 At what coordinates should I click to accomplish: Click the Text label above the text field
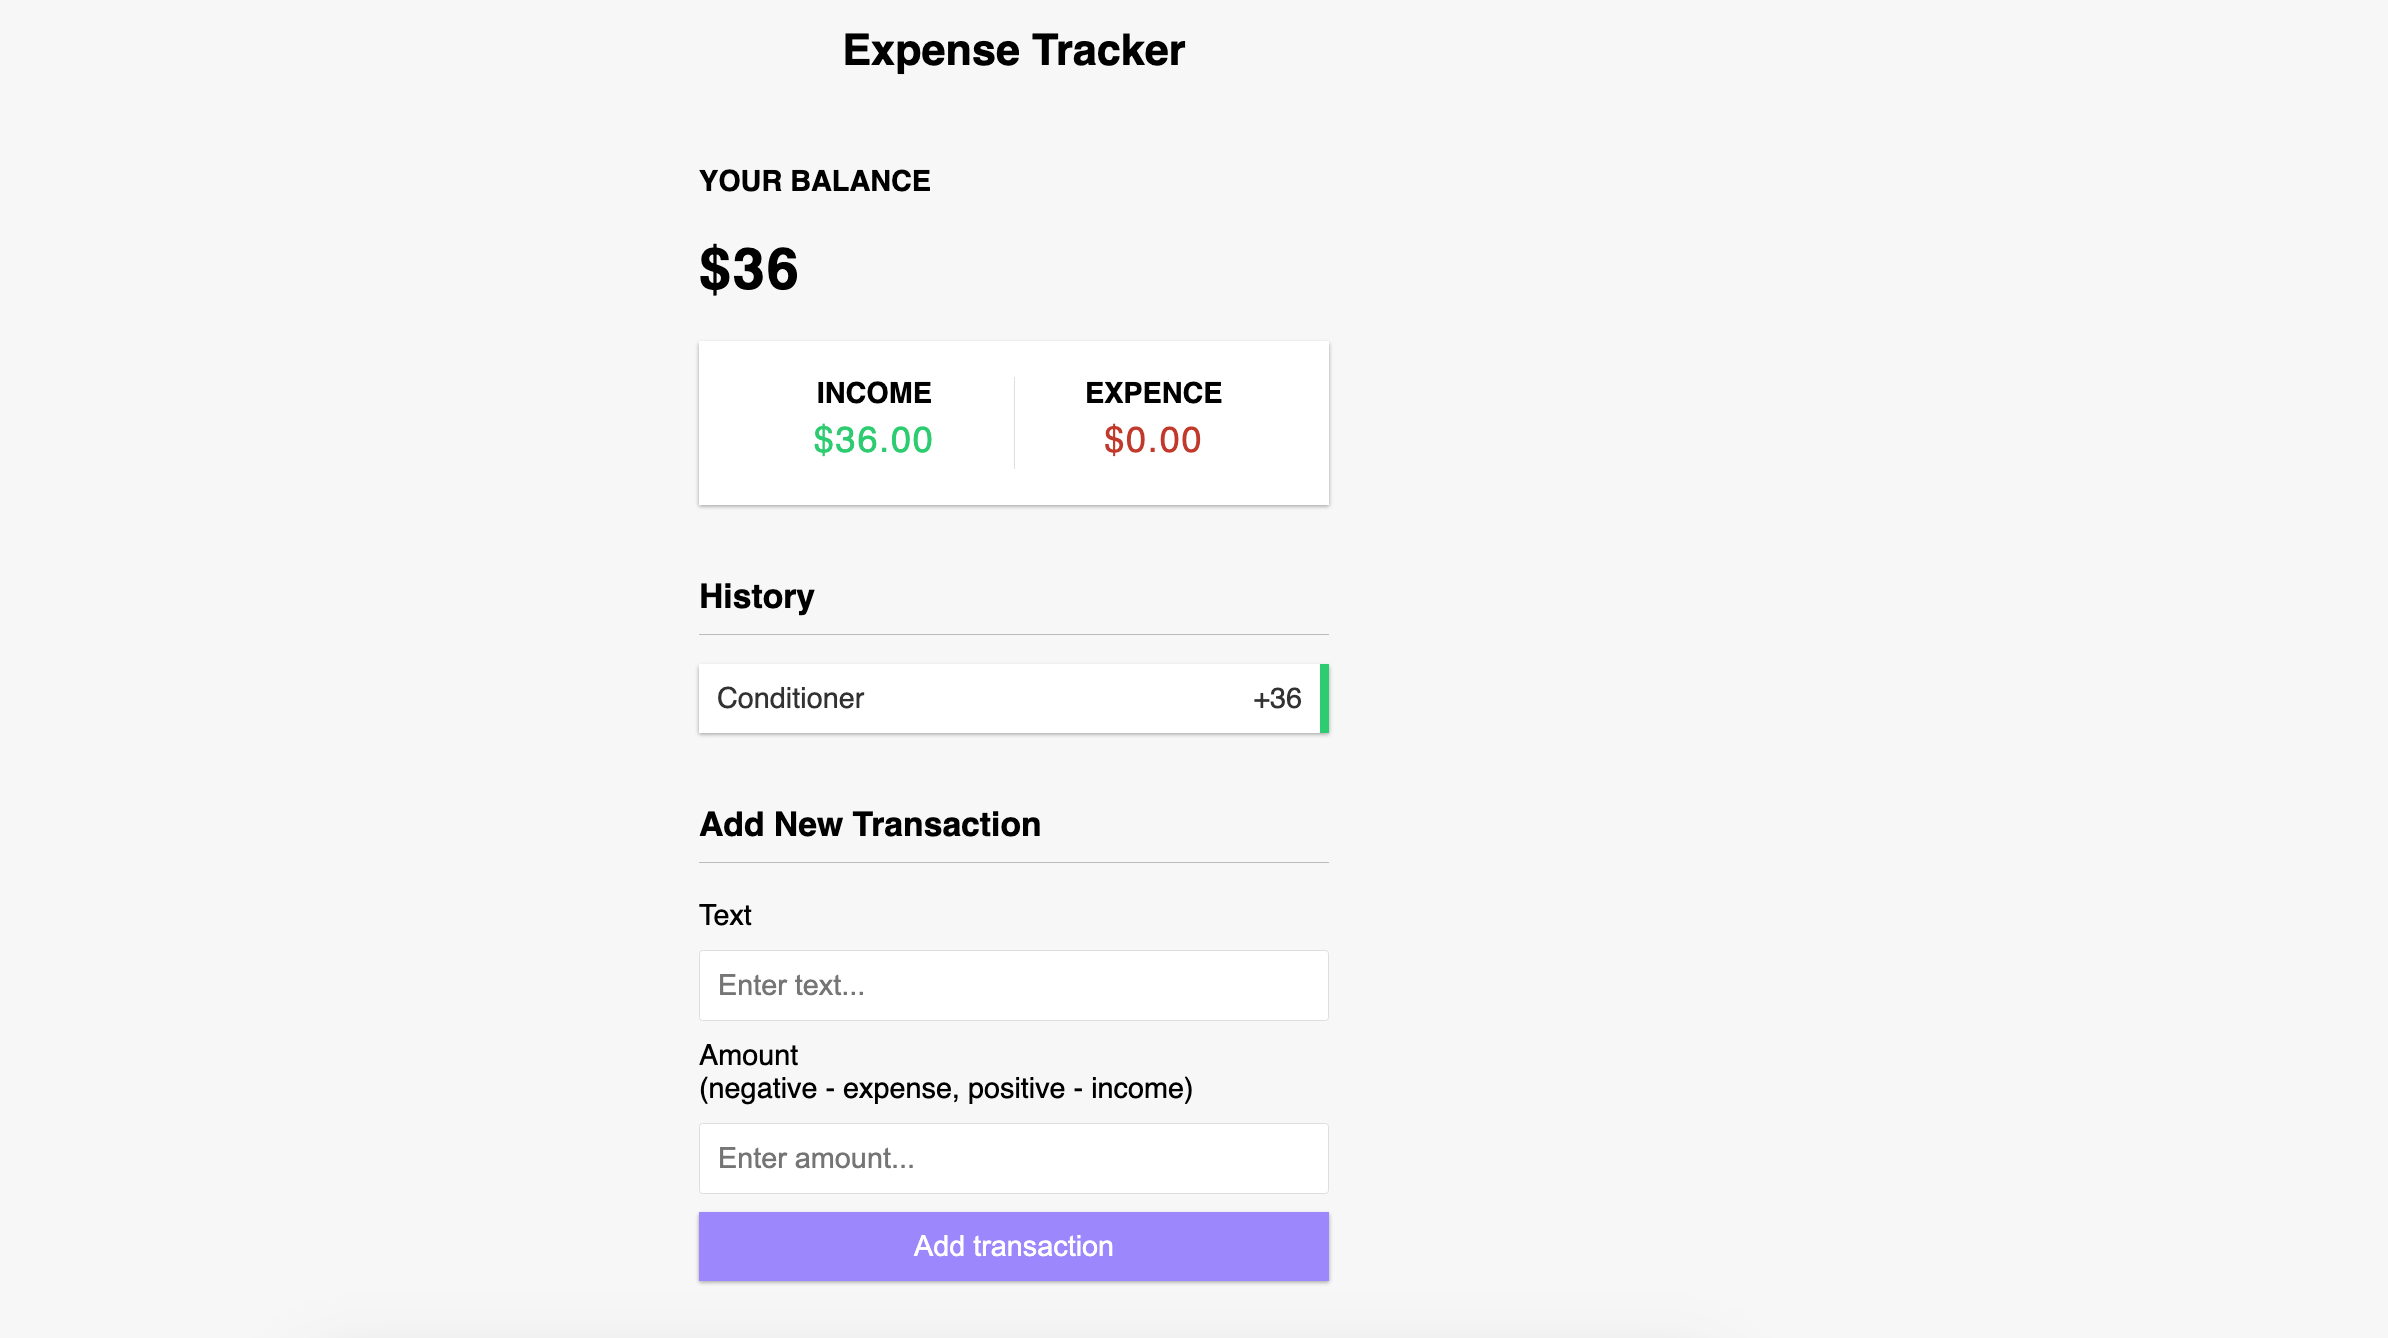point(725,914)
